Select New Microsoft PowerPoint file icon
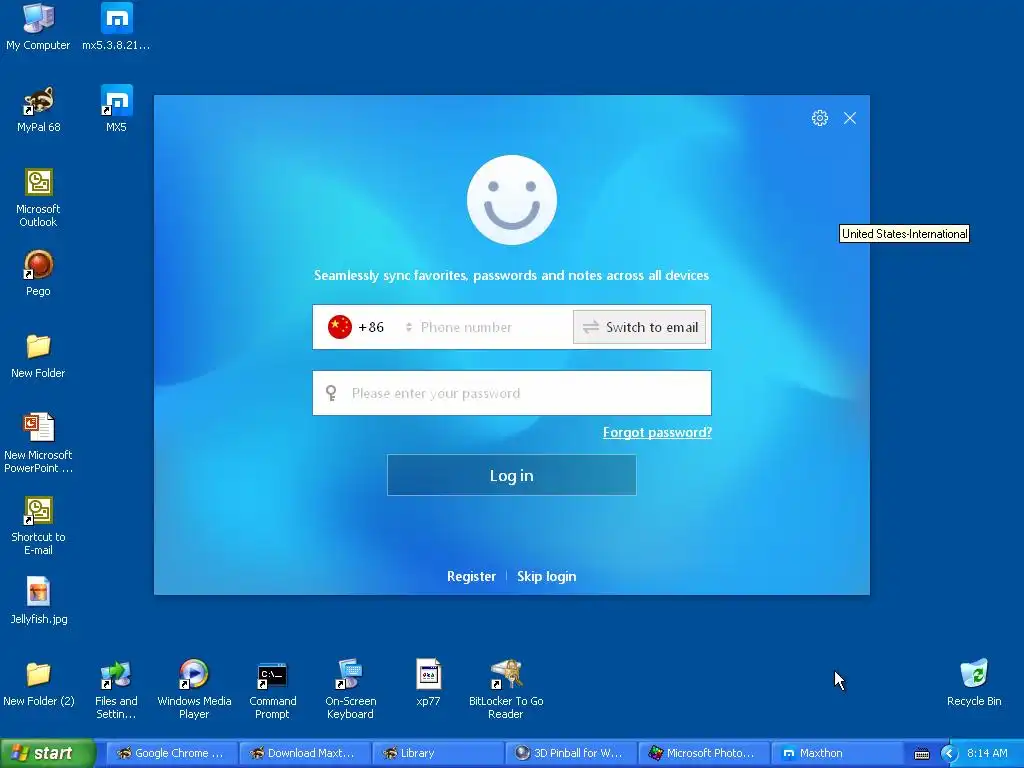 tap(38, 443)
